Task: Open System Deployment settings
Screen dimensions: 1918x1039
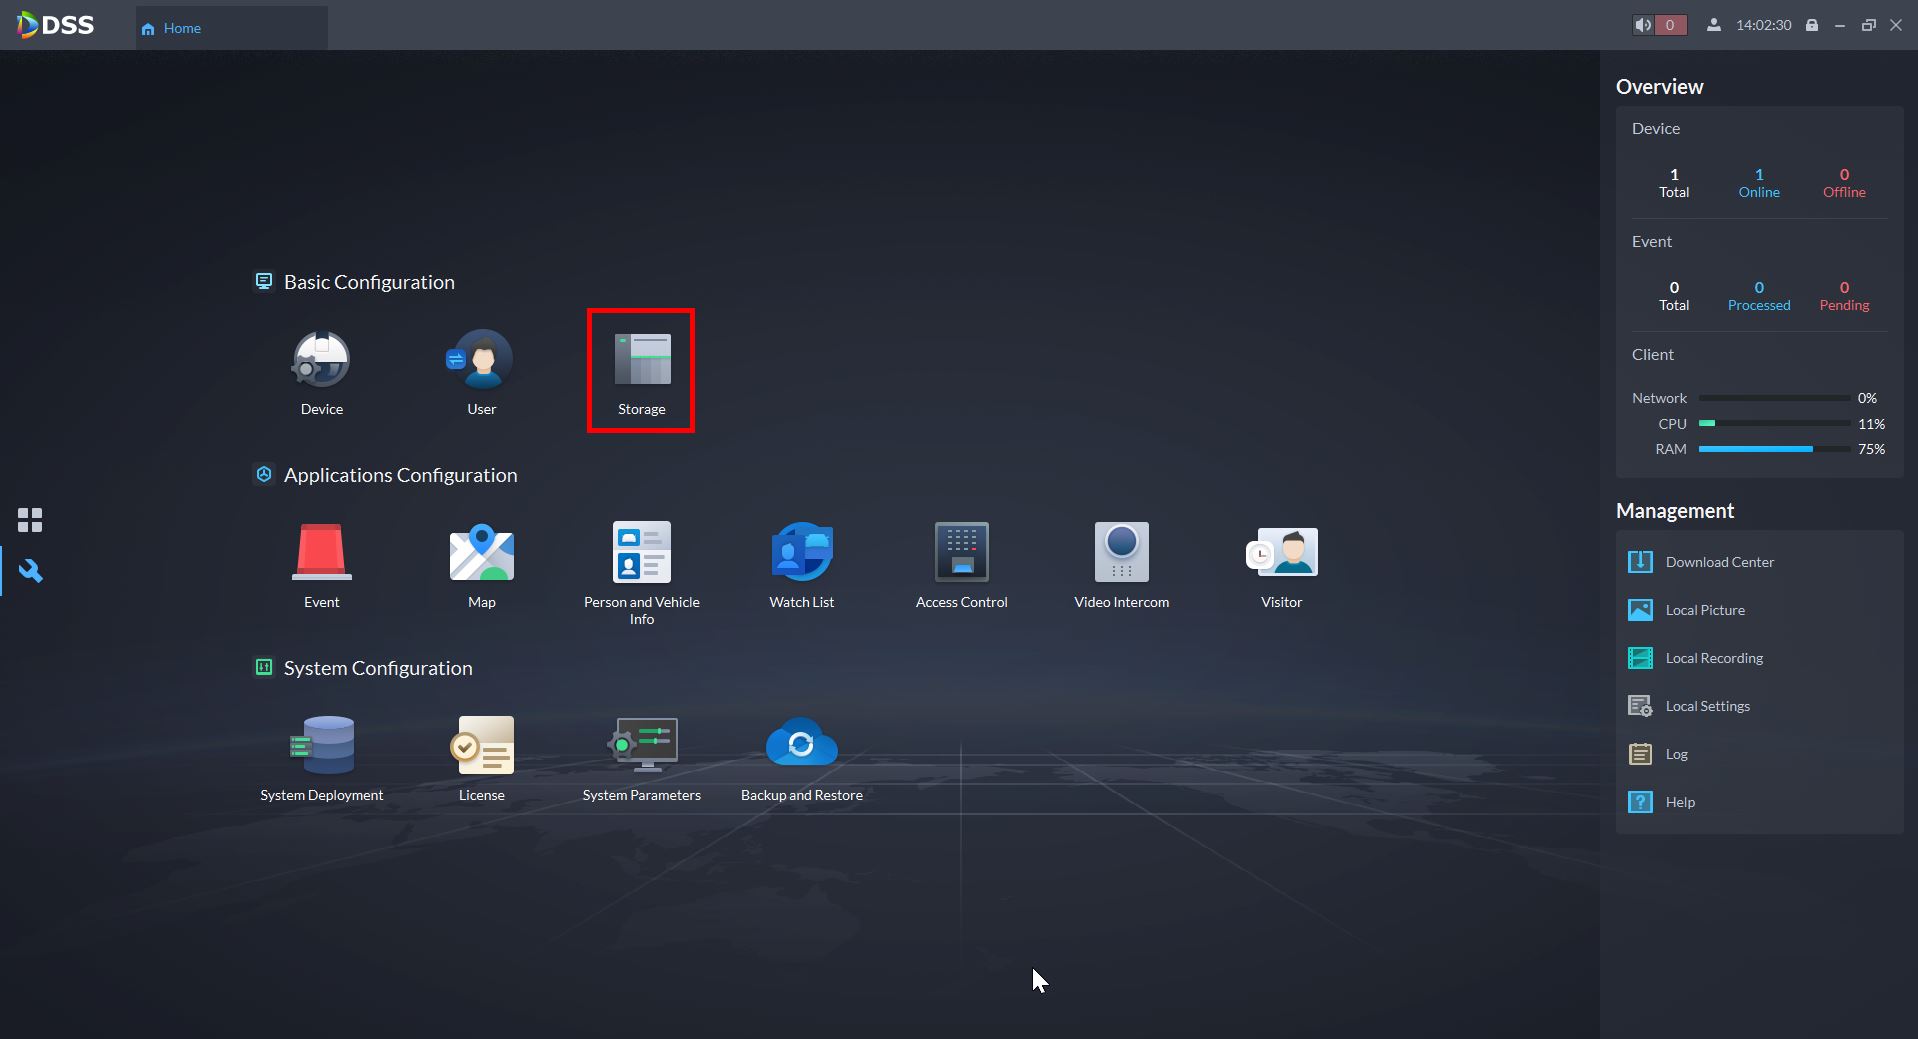Action: pyautogui.click(x=321, y=746)
